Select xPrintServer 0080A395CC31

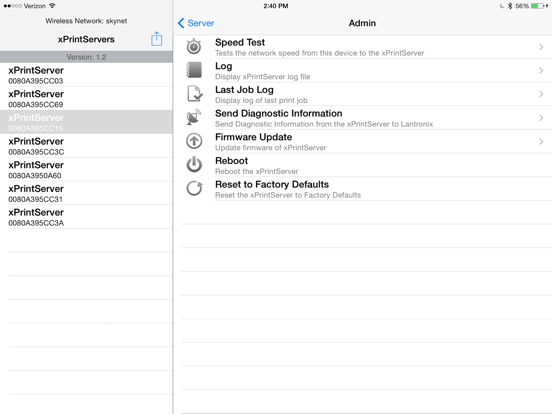(x=86, y=193)
